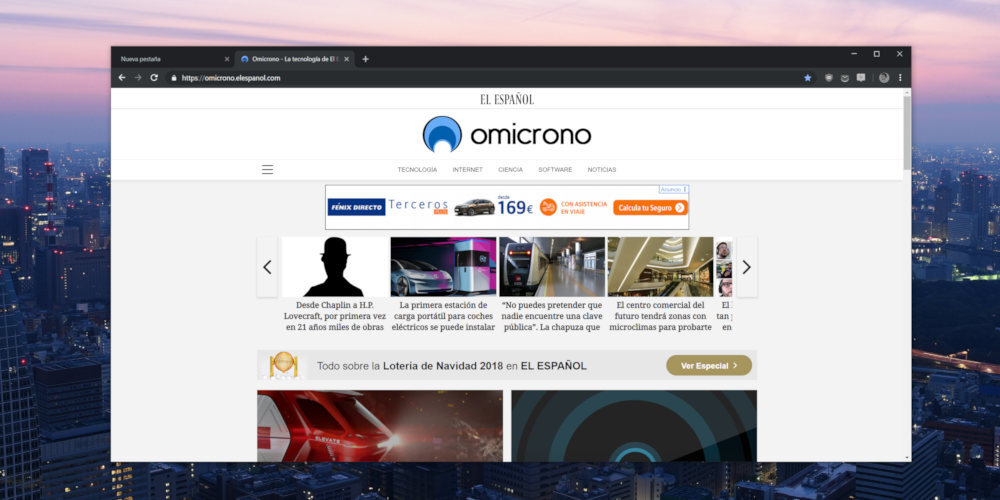This screenshot has height=500, width=1000.
Task: Show next carousel articles with right arrow
Action: pos(747,267)
